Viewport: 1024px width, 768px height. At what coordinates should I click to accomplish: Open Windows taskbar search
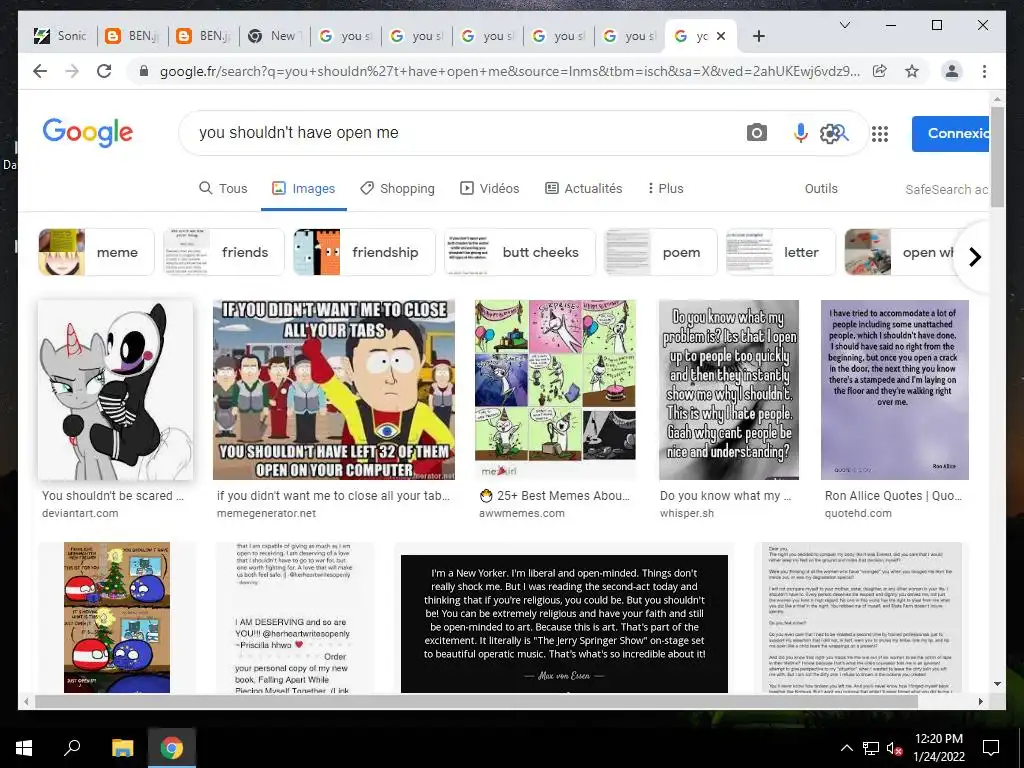(x=72, y=748)
